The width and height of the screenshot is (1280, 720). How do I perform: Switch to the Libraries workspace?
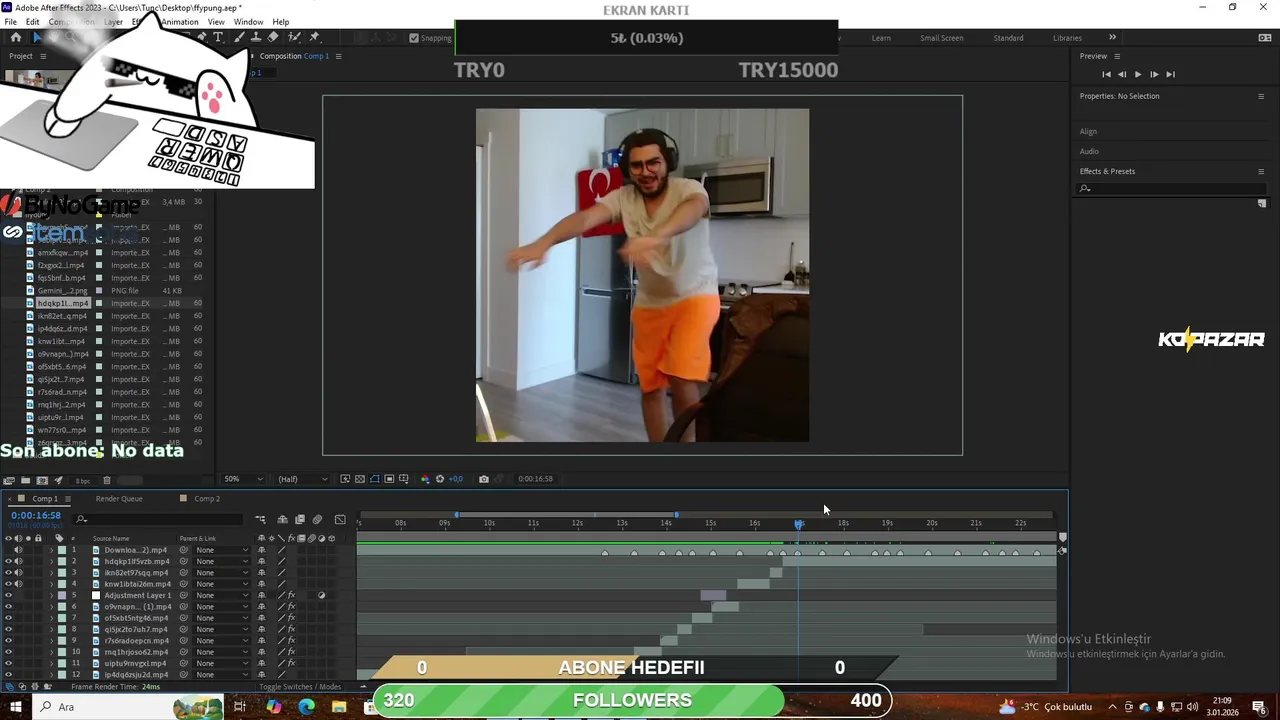[x=1067, y=38]
